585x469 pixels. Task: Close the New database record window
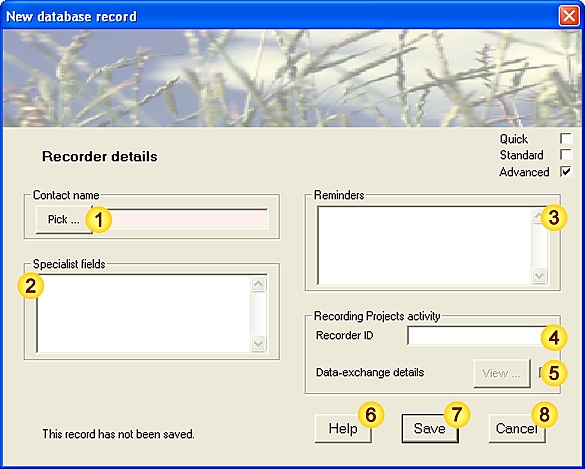[569, 16]
